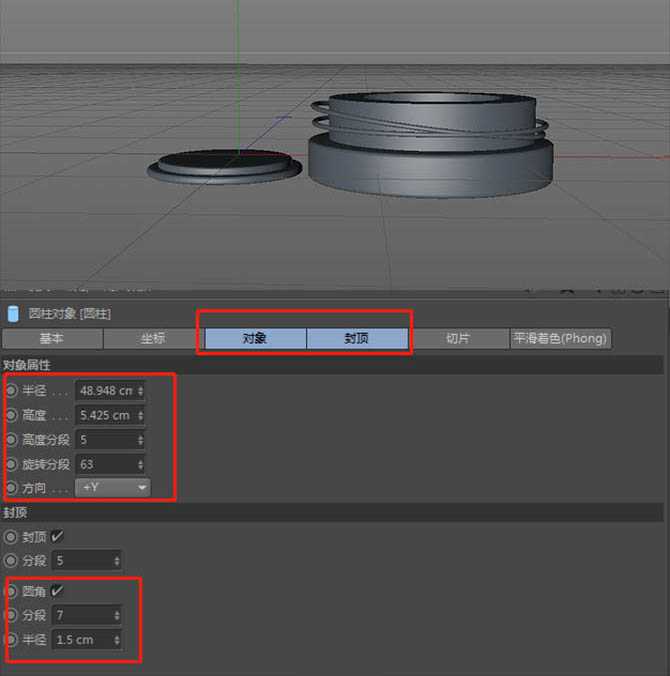Click stepper arrows on 半径 48.948 cm field
The image size is (670, 676).
coord(140,390)
